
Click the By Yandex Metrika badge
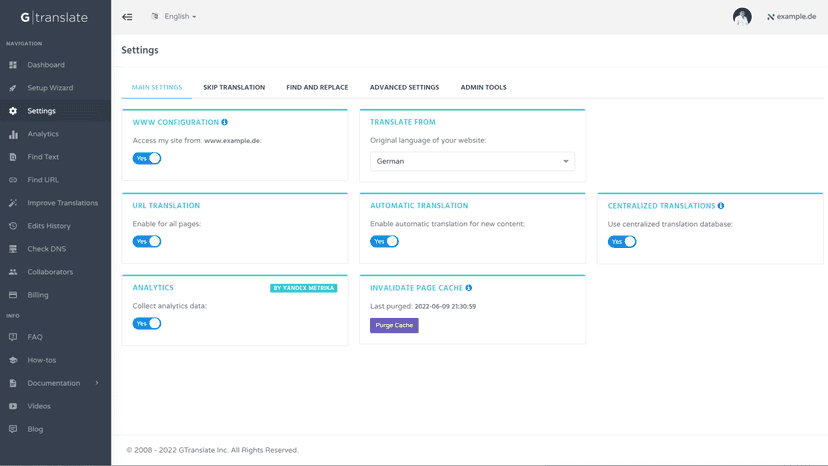coord(304,288)
